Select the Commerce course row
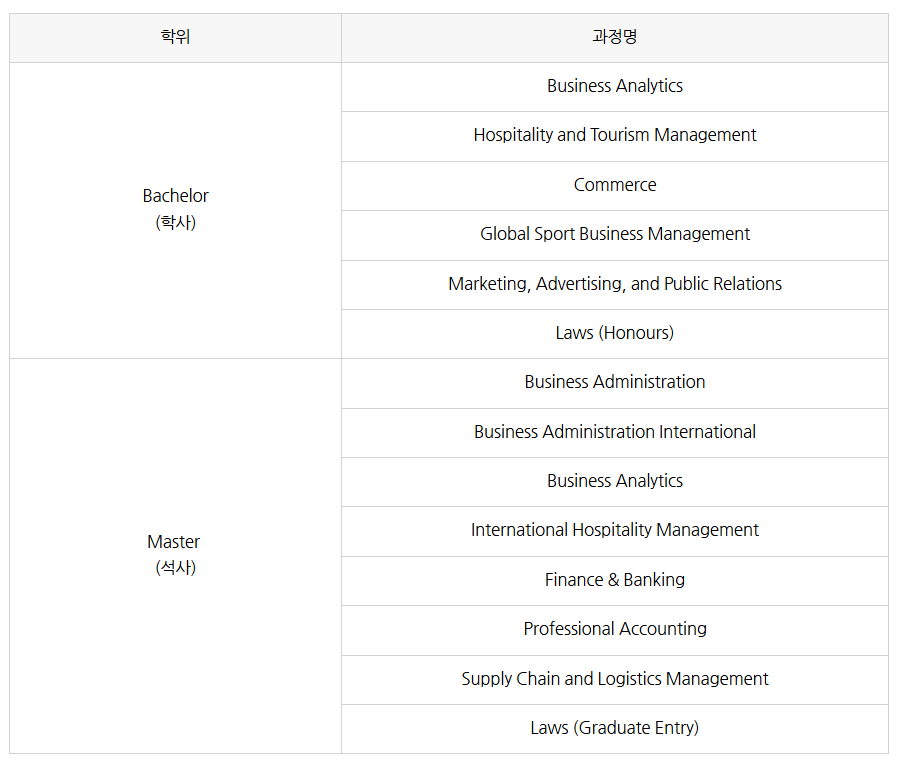898x762 pixels. (x=614, y=185)
